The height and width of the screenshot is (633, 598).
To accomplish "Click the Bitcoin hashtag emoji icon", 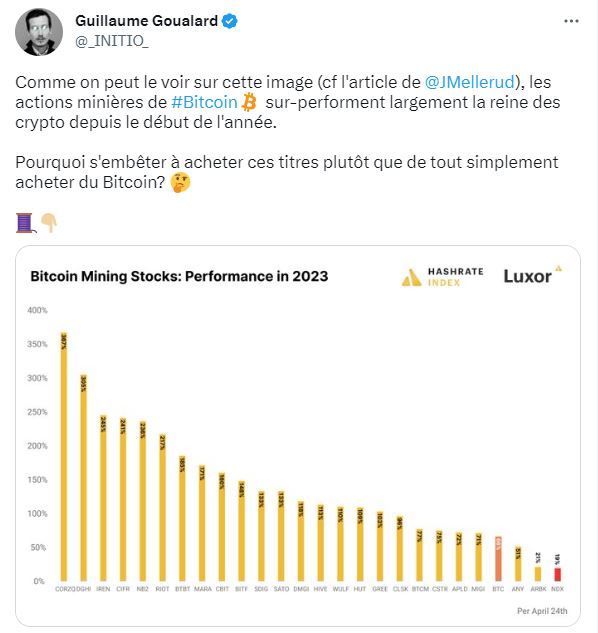I will pos(249,102).
